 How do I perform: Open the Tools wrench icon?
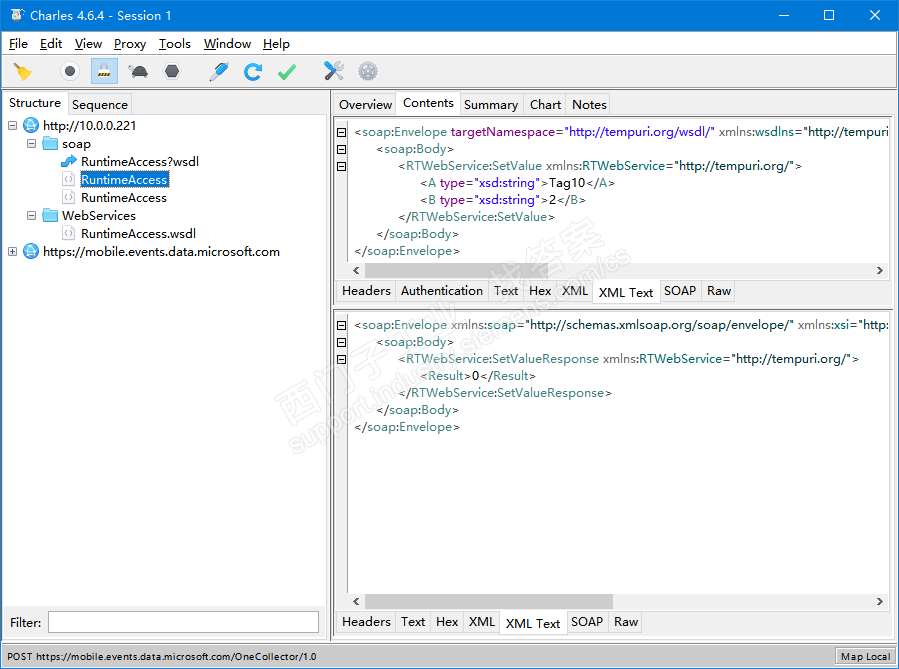point(334,71)
